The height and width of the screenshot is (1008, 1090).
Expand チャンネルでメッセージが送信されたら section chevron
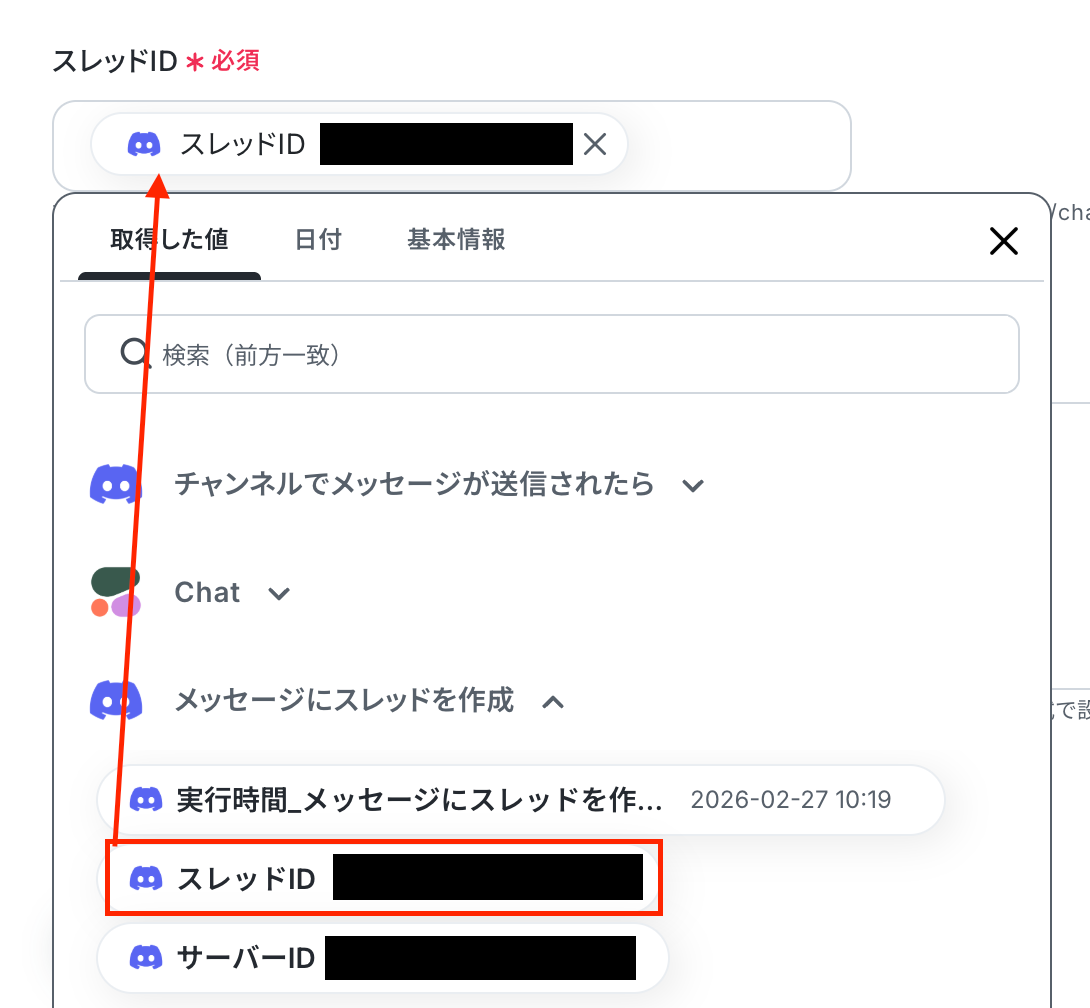tap(693, 485)
